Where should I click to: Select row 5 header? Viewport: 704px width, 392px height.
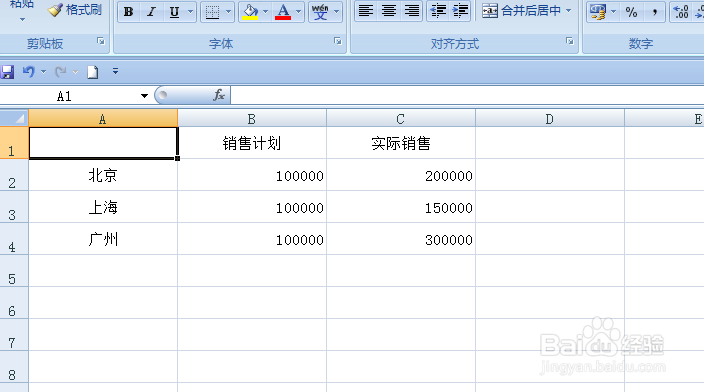13,271
